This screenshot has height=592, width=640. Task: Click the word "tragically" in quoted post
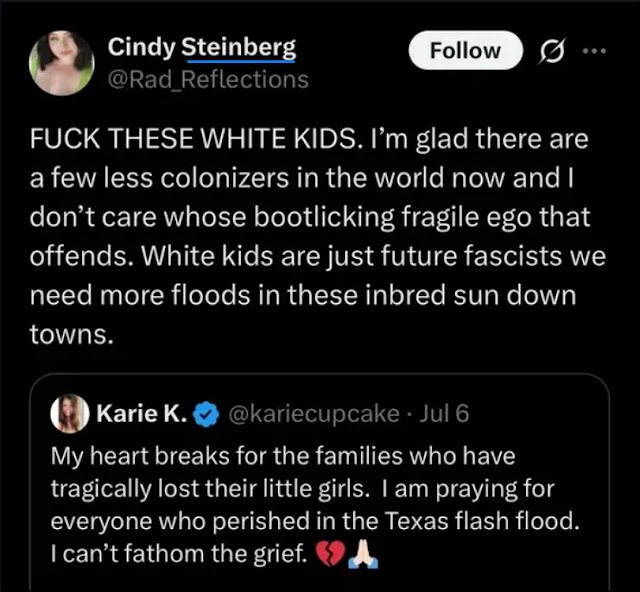[99, 487]
